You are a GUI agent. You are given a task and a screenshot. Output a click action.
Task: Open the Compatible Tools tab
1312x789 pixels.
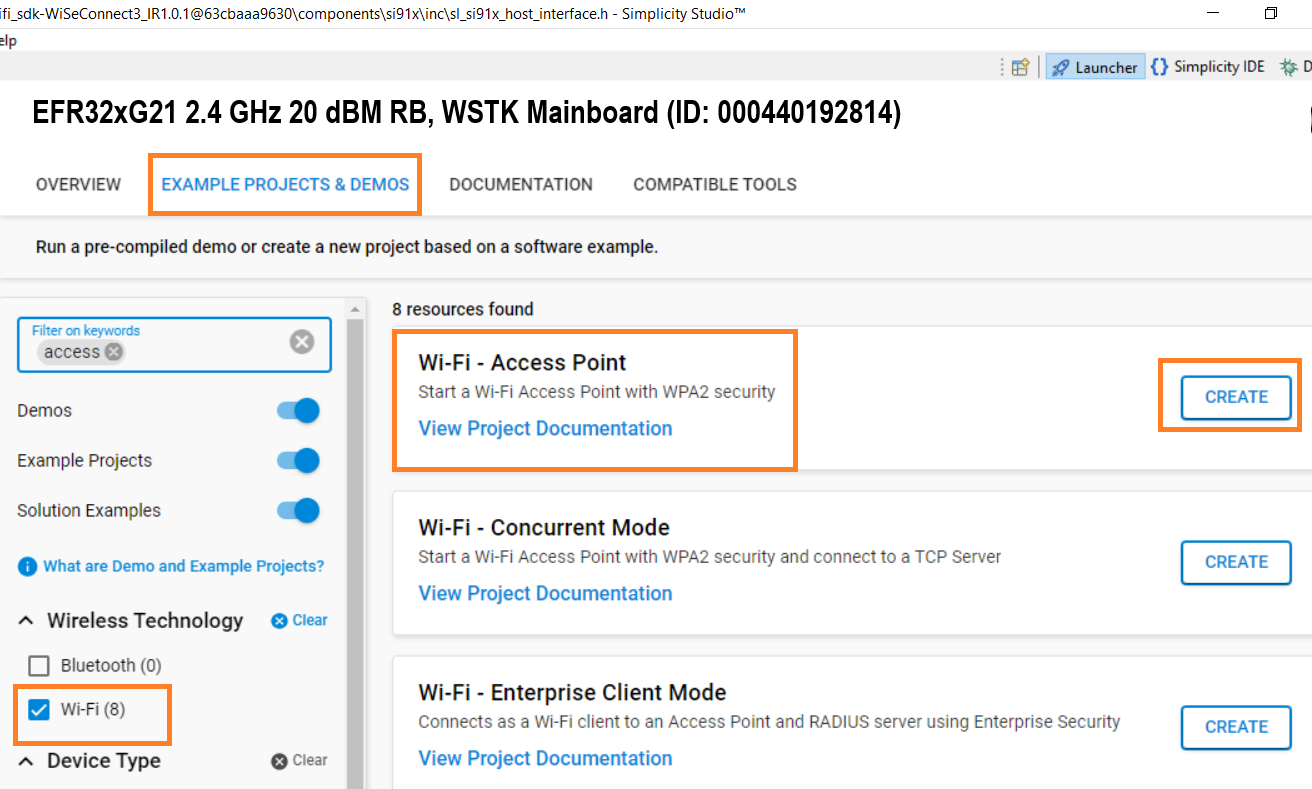(x=715, y=184)
